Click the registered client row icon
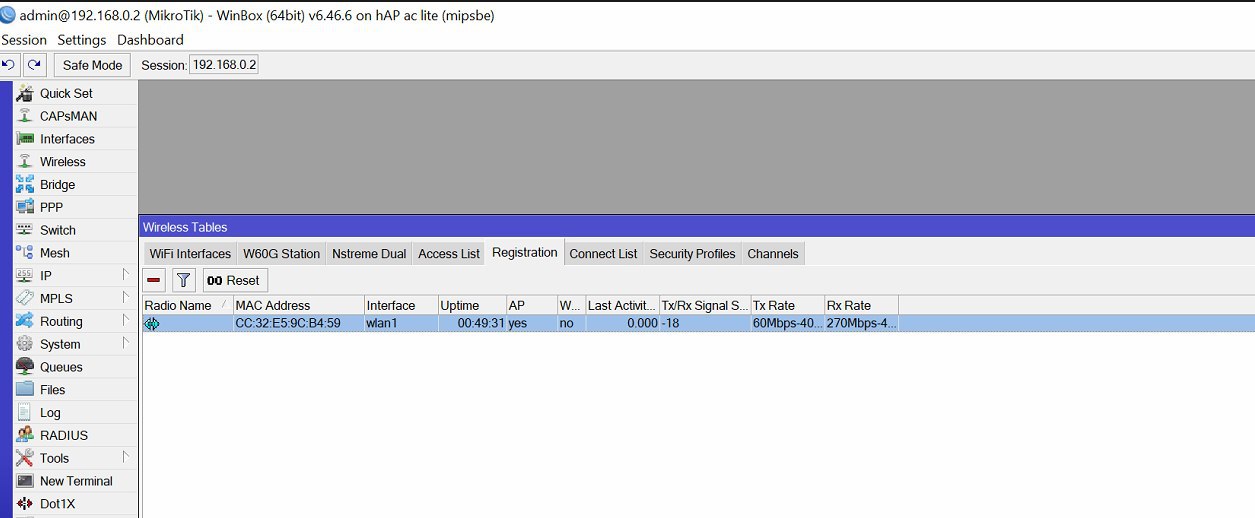1255x518 pixels. [x=152, y=324]
